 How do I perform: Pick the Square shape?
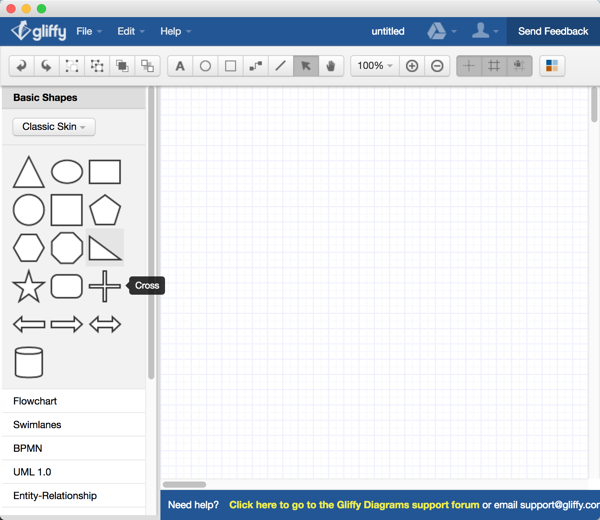pos(67,210)
